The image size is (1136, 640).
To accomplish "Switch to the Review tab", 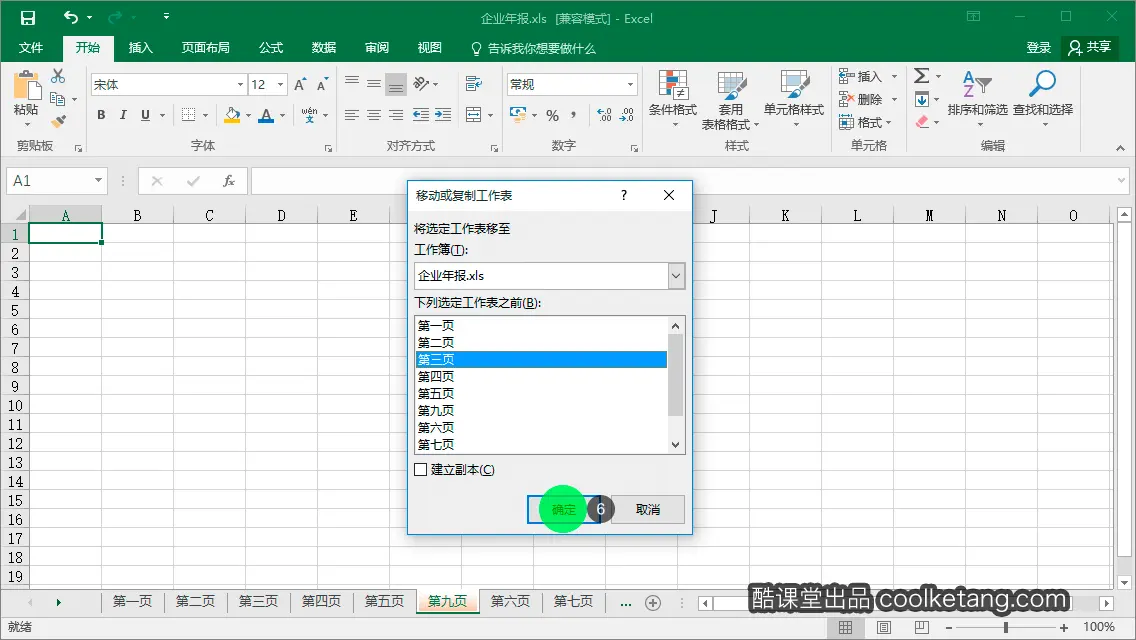I will point(376,48).
